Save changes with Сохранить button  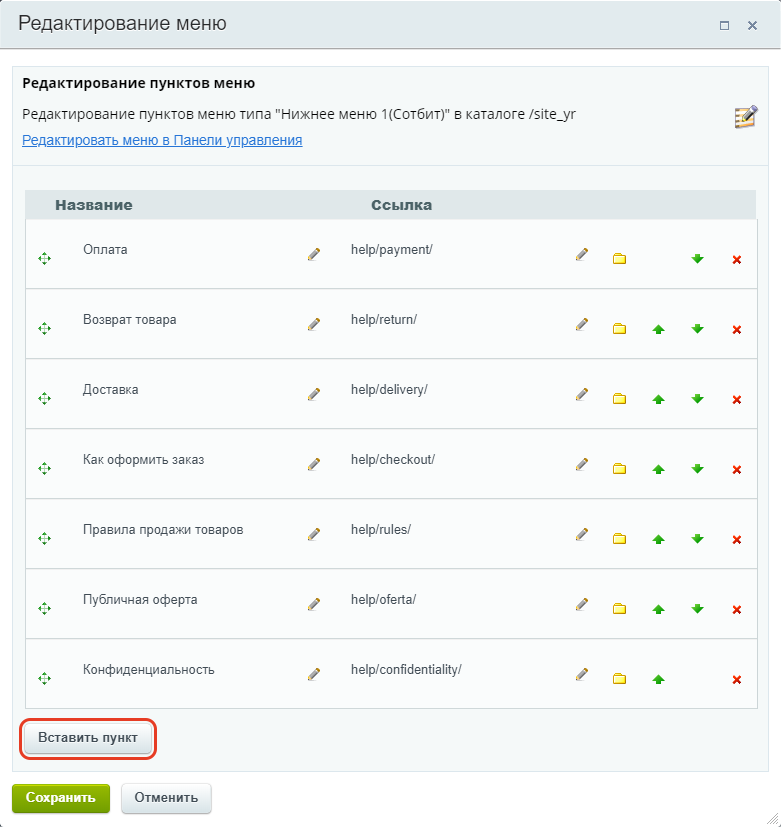[x=61, y=797]
